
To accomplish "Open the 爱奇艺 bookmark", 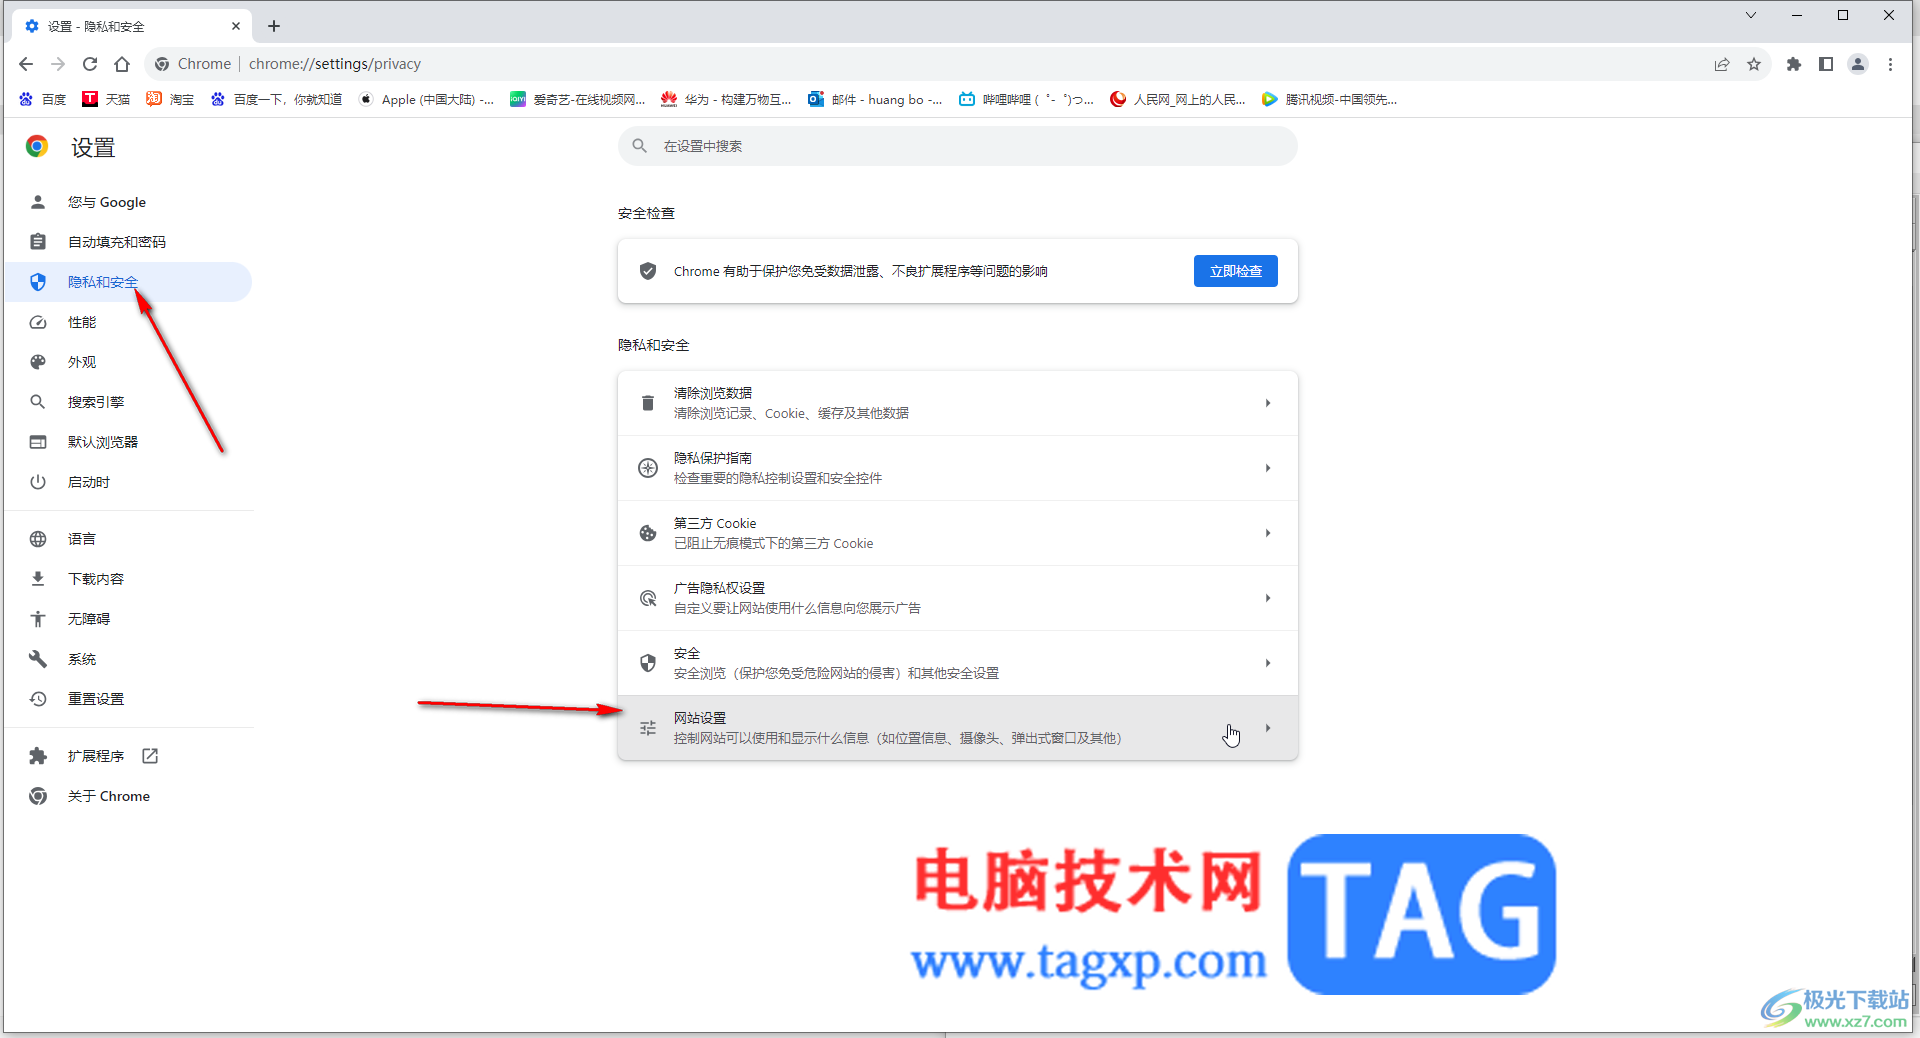I will click(x=578, y=99).
